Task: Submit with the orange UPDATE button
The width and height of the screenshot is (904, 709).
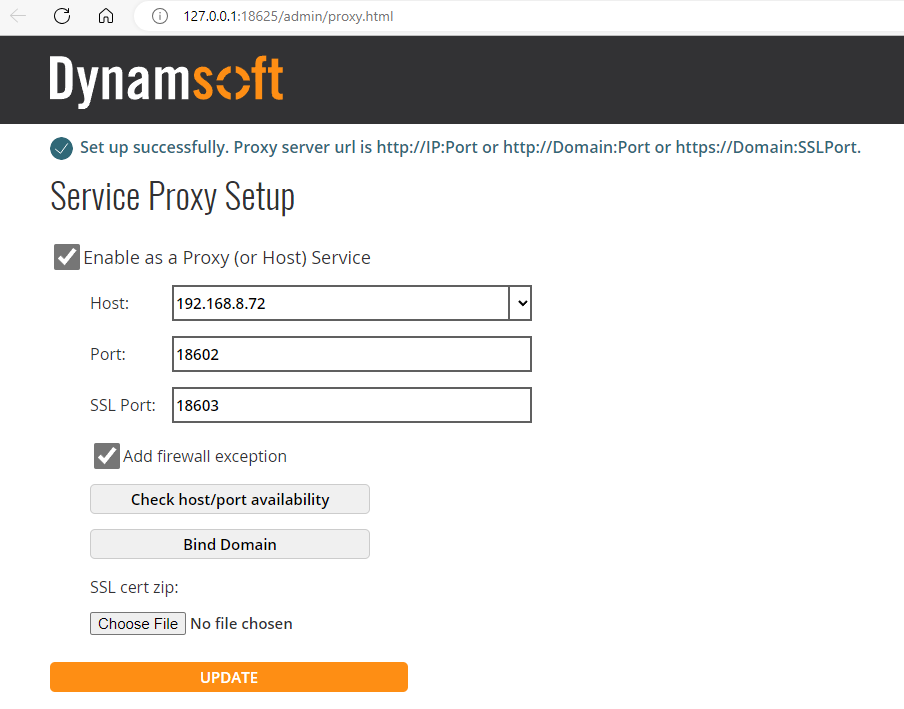Action: click(229, 677)
